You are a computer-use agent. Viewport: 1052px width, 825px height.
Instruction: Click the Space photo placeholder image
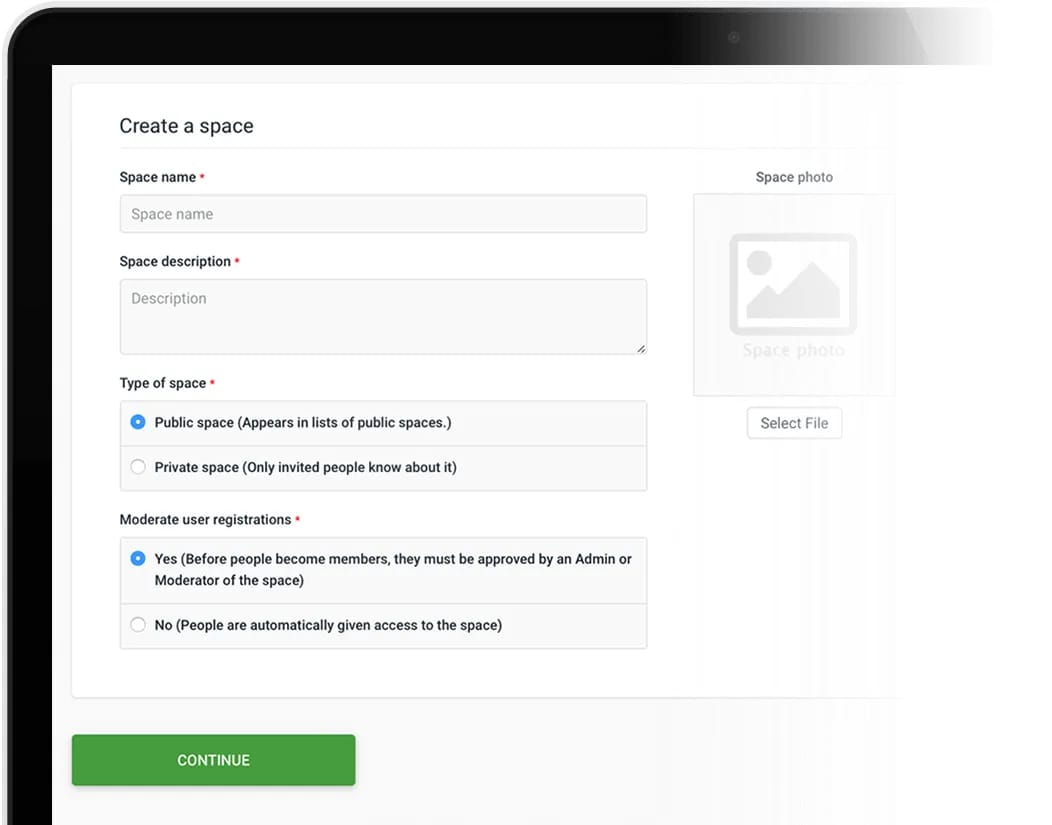(794, 295)
